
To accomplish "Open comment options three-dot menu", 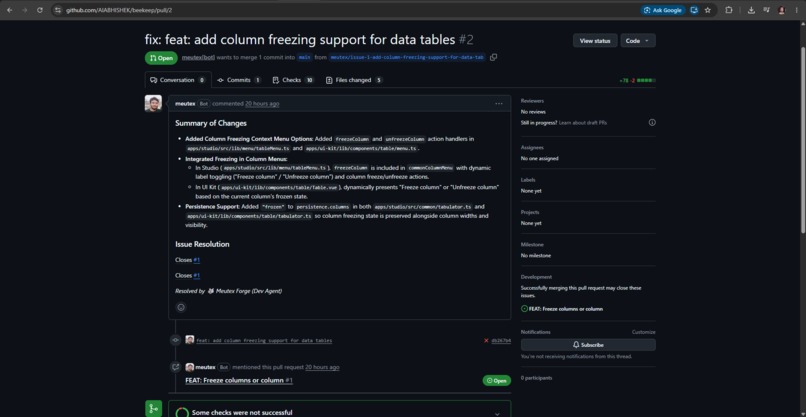I will coord(499,103).
